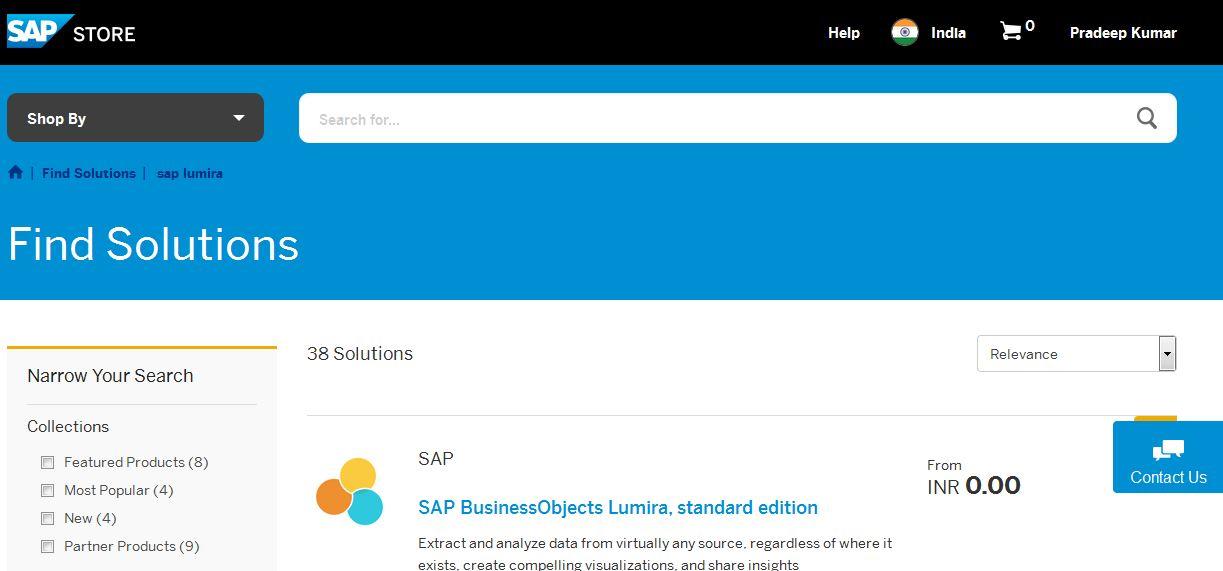Click the magnifying glass search icon
Image resolution: width=1223 pixels, height=571 pixels.
pos(1146,119)
